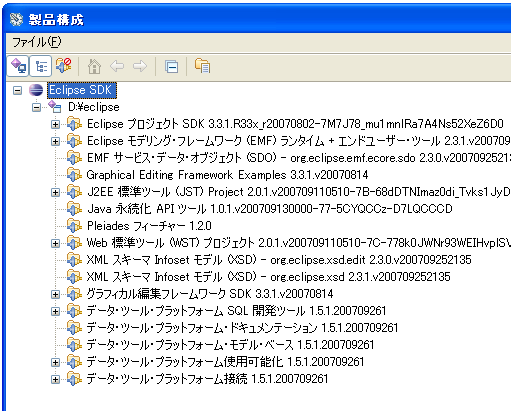Expand the J2EE 標準ツール (JST) Project node
The width and height of the screenshot is (511, 411).
coord(55,192)
